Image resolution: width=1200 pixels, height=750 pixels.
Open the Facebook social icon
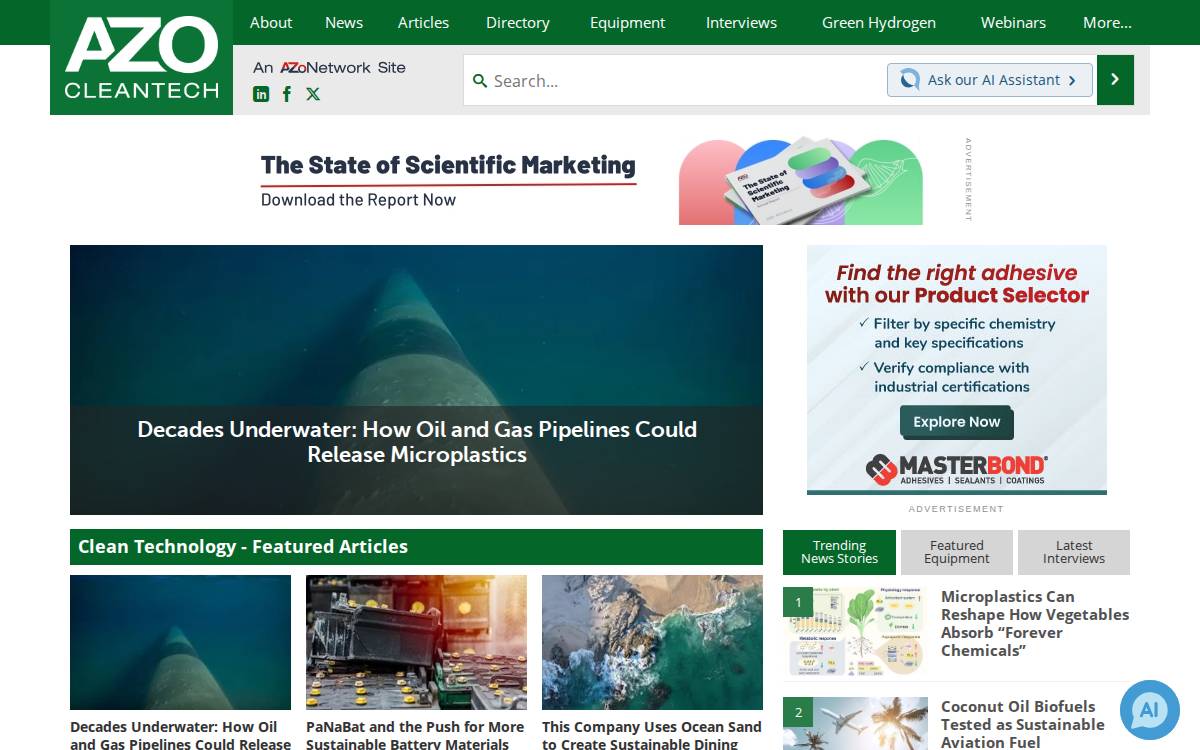[287, 94]
